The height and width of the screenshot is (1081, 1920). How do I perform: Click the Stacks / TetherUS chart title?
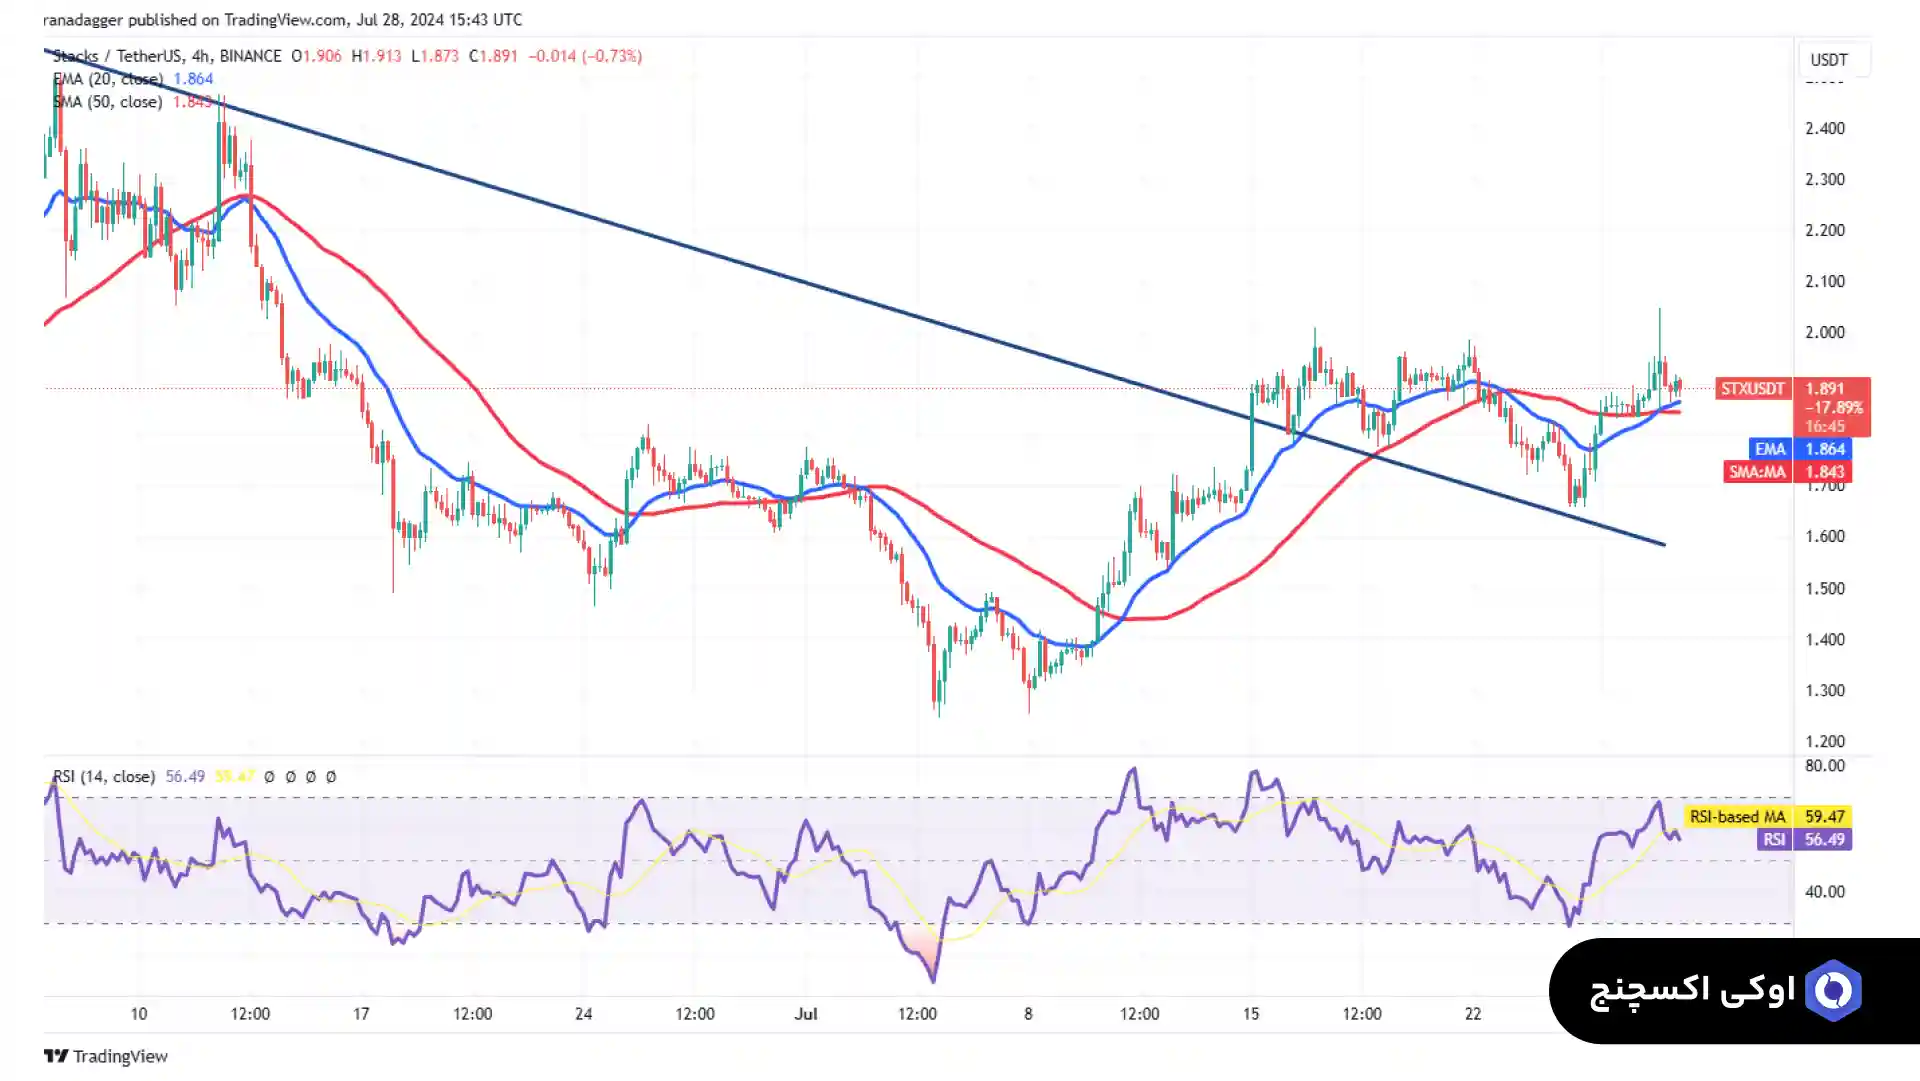tap(167, 56)
